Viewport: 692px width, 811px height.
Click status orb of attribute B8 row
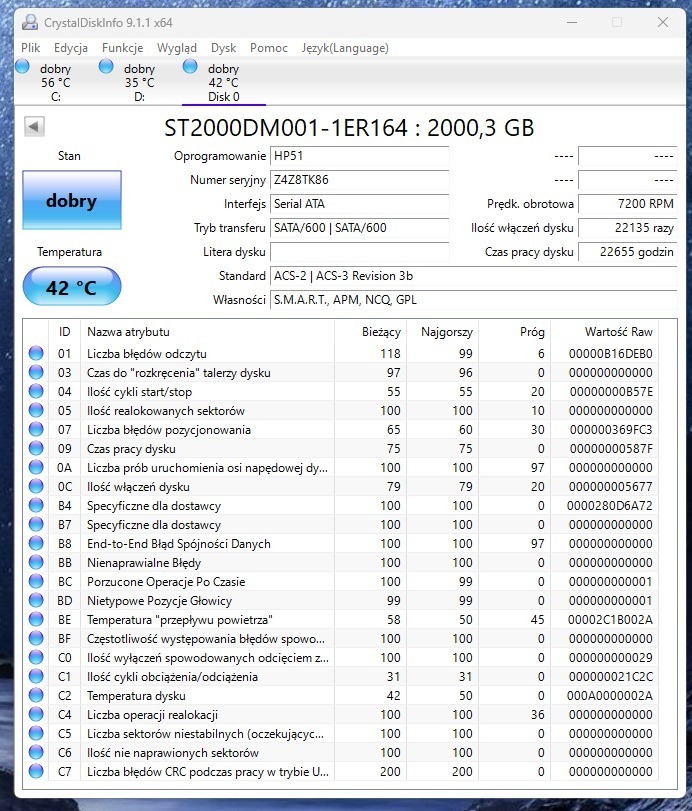pos(36,544)
